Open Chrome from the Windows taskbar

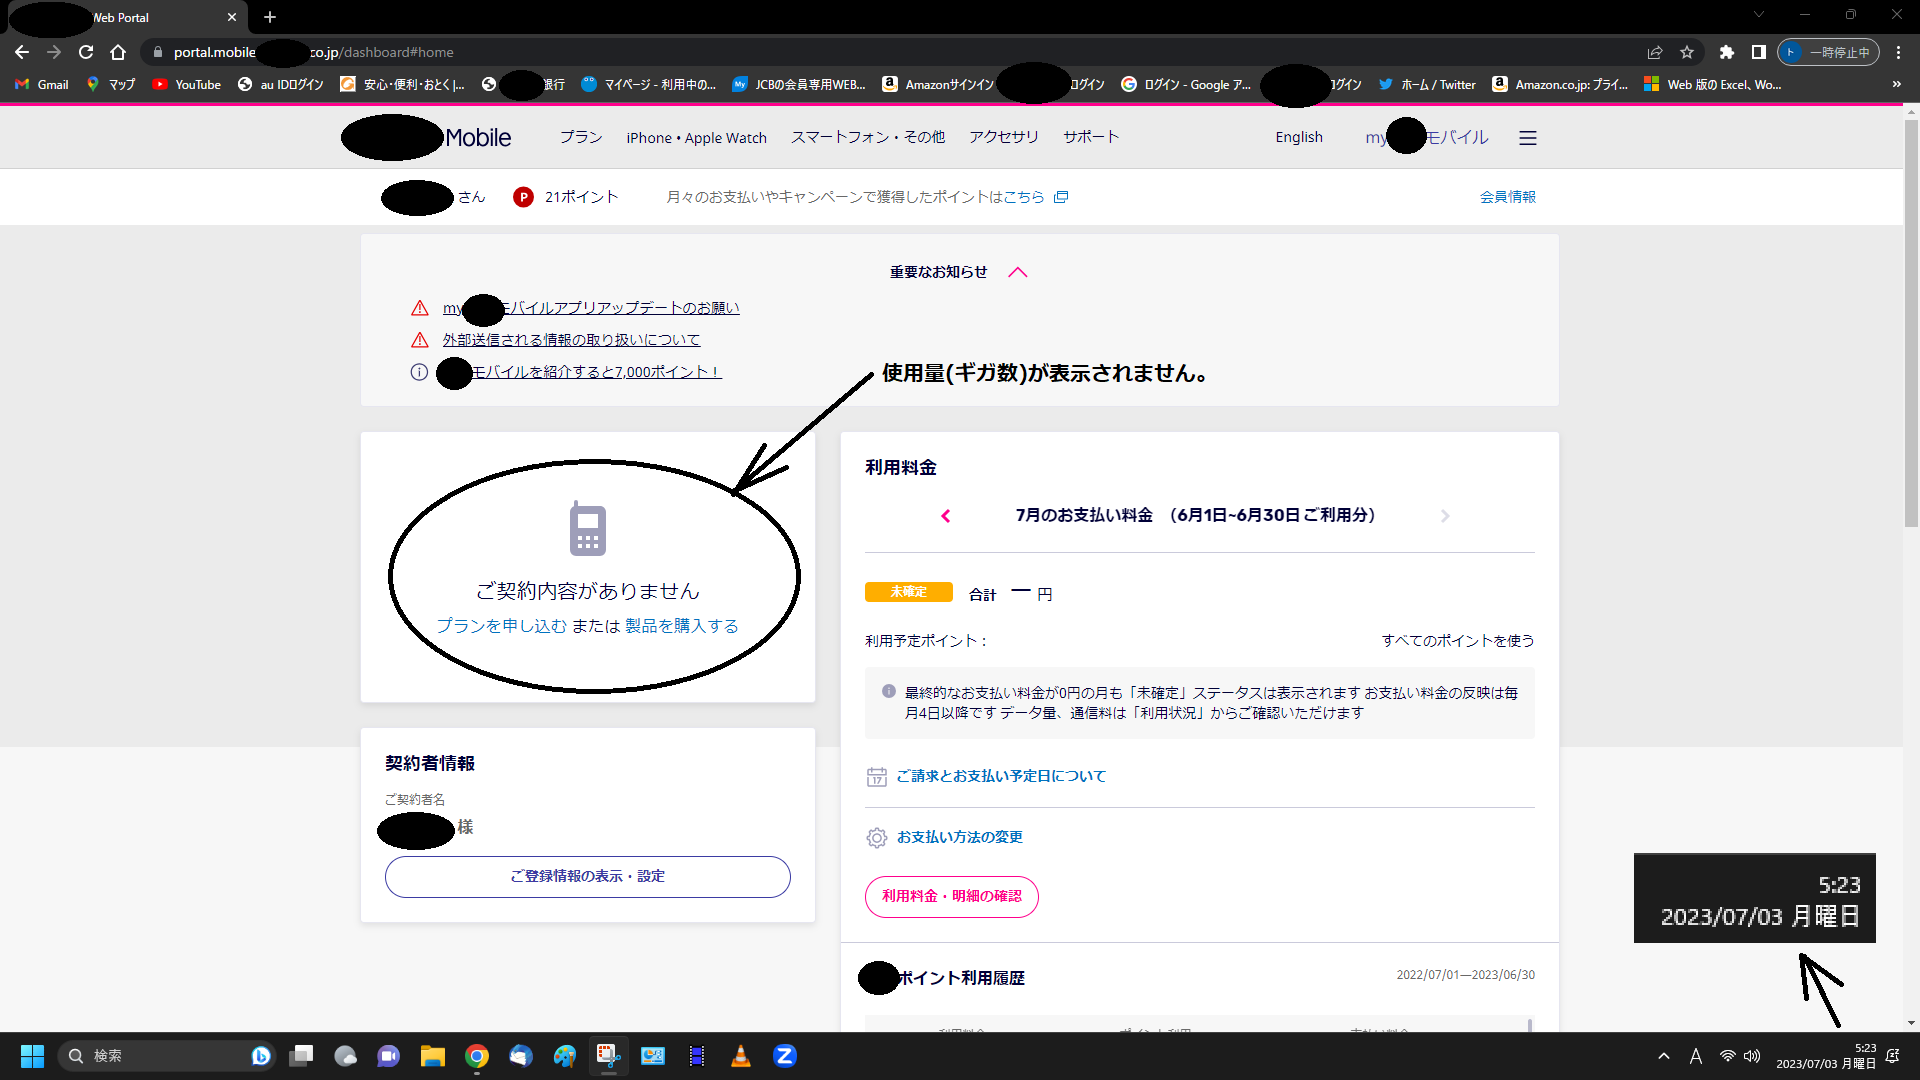[x=477, y=1056]
